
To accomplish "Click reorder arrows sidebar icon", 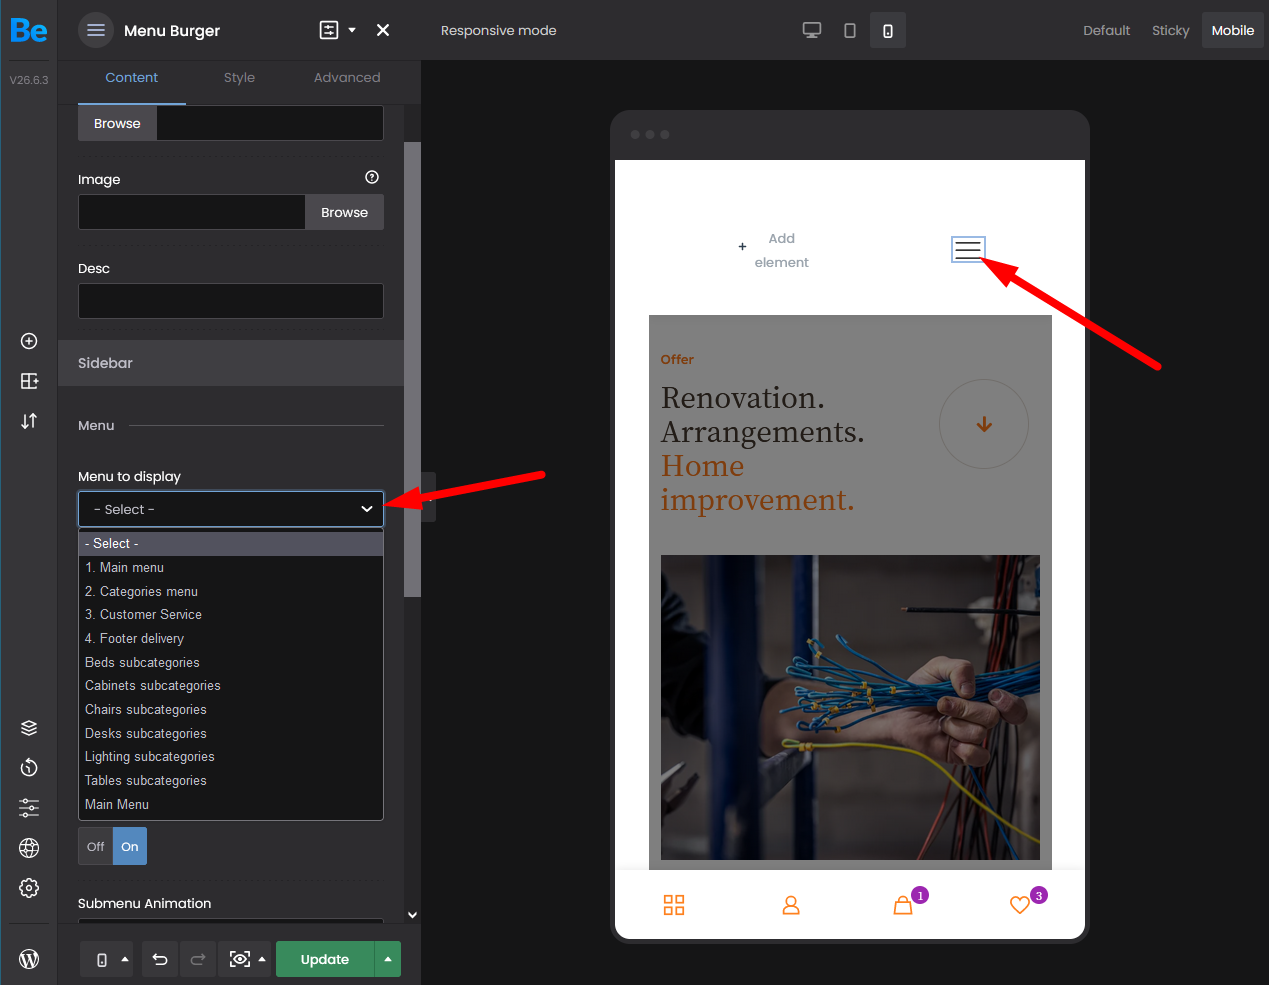I will (29, 421).
